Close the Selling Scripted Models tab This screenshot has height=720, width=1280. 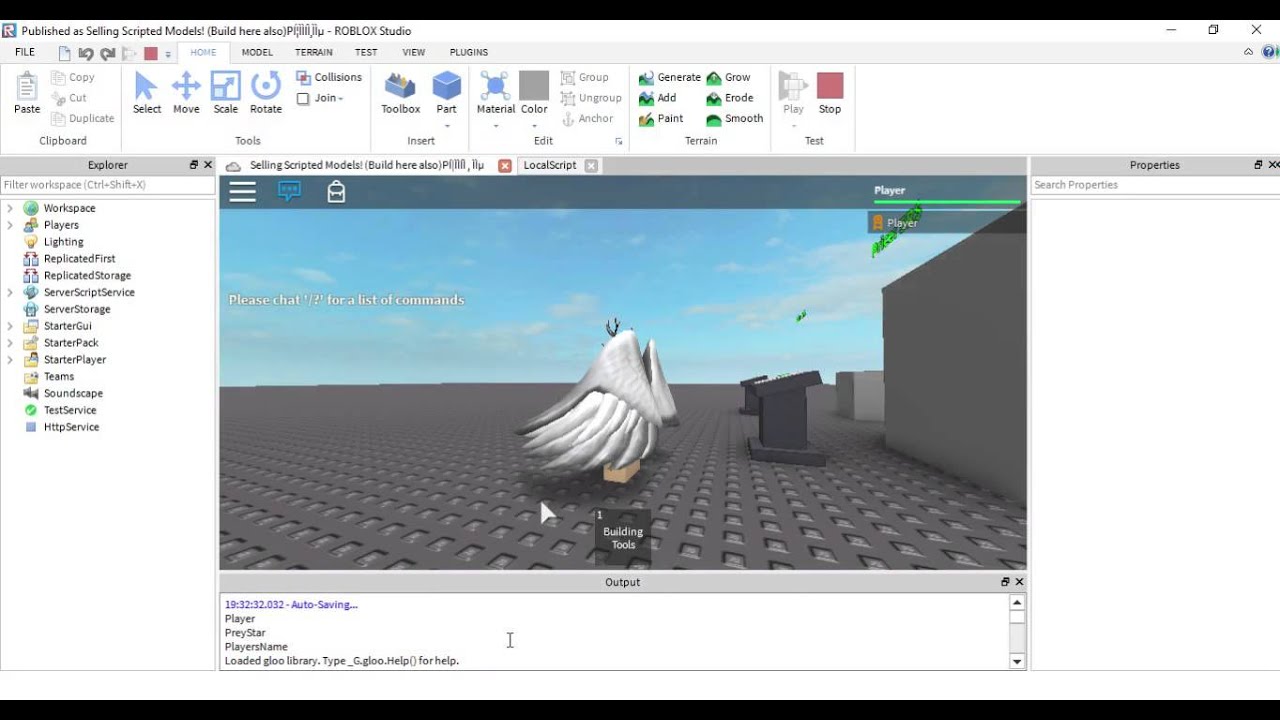[505, 166]
